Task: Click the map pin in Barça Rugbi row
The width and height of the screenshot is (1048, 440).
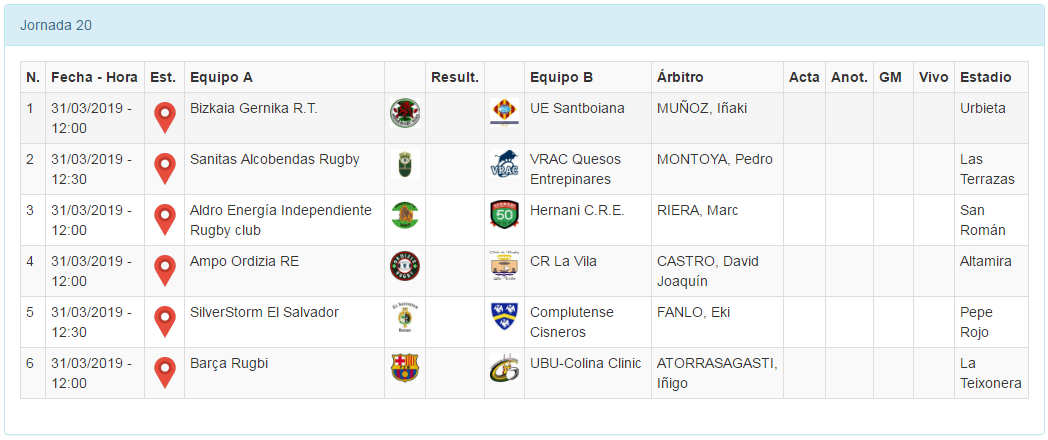Action: (165, 373)
